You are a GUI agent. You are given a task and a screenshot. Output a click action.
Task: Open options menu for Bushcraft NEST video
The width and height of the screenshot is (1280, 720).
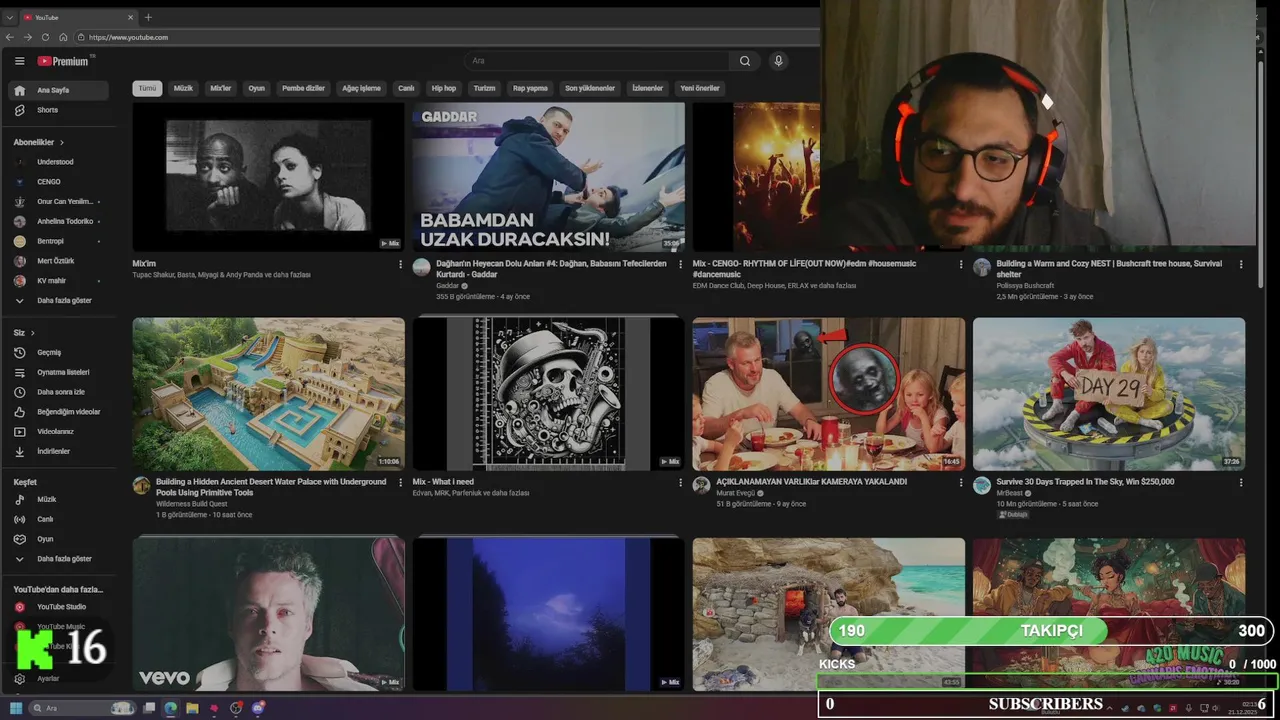click(x=1241, y=265)
